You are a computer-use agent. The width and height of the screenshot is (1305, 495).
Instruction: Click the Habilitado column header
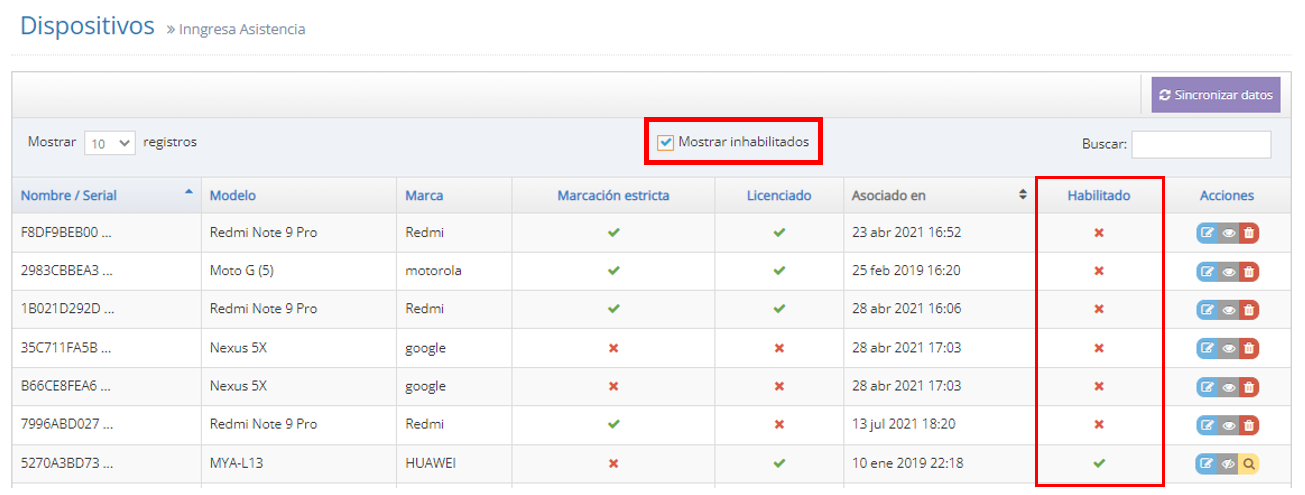pyautogui.click(x=1098, y=196)
